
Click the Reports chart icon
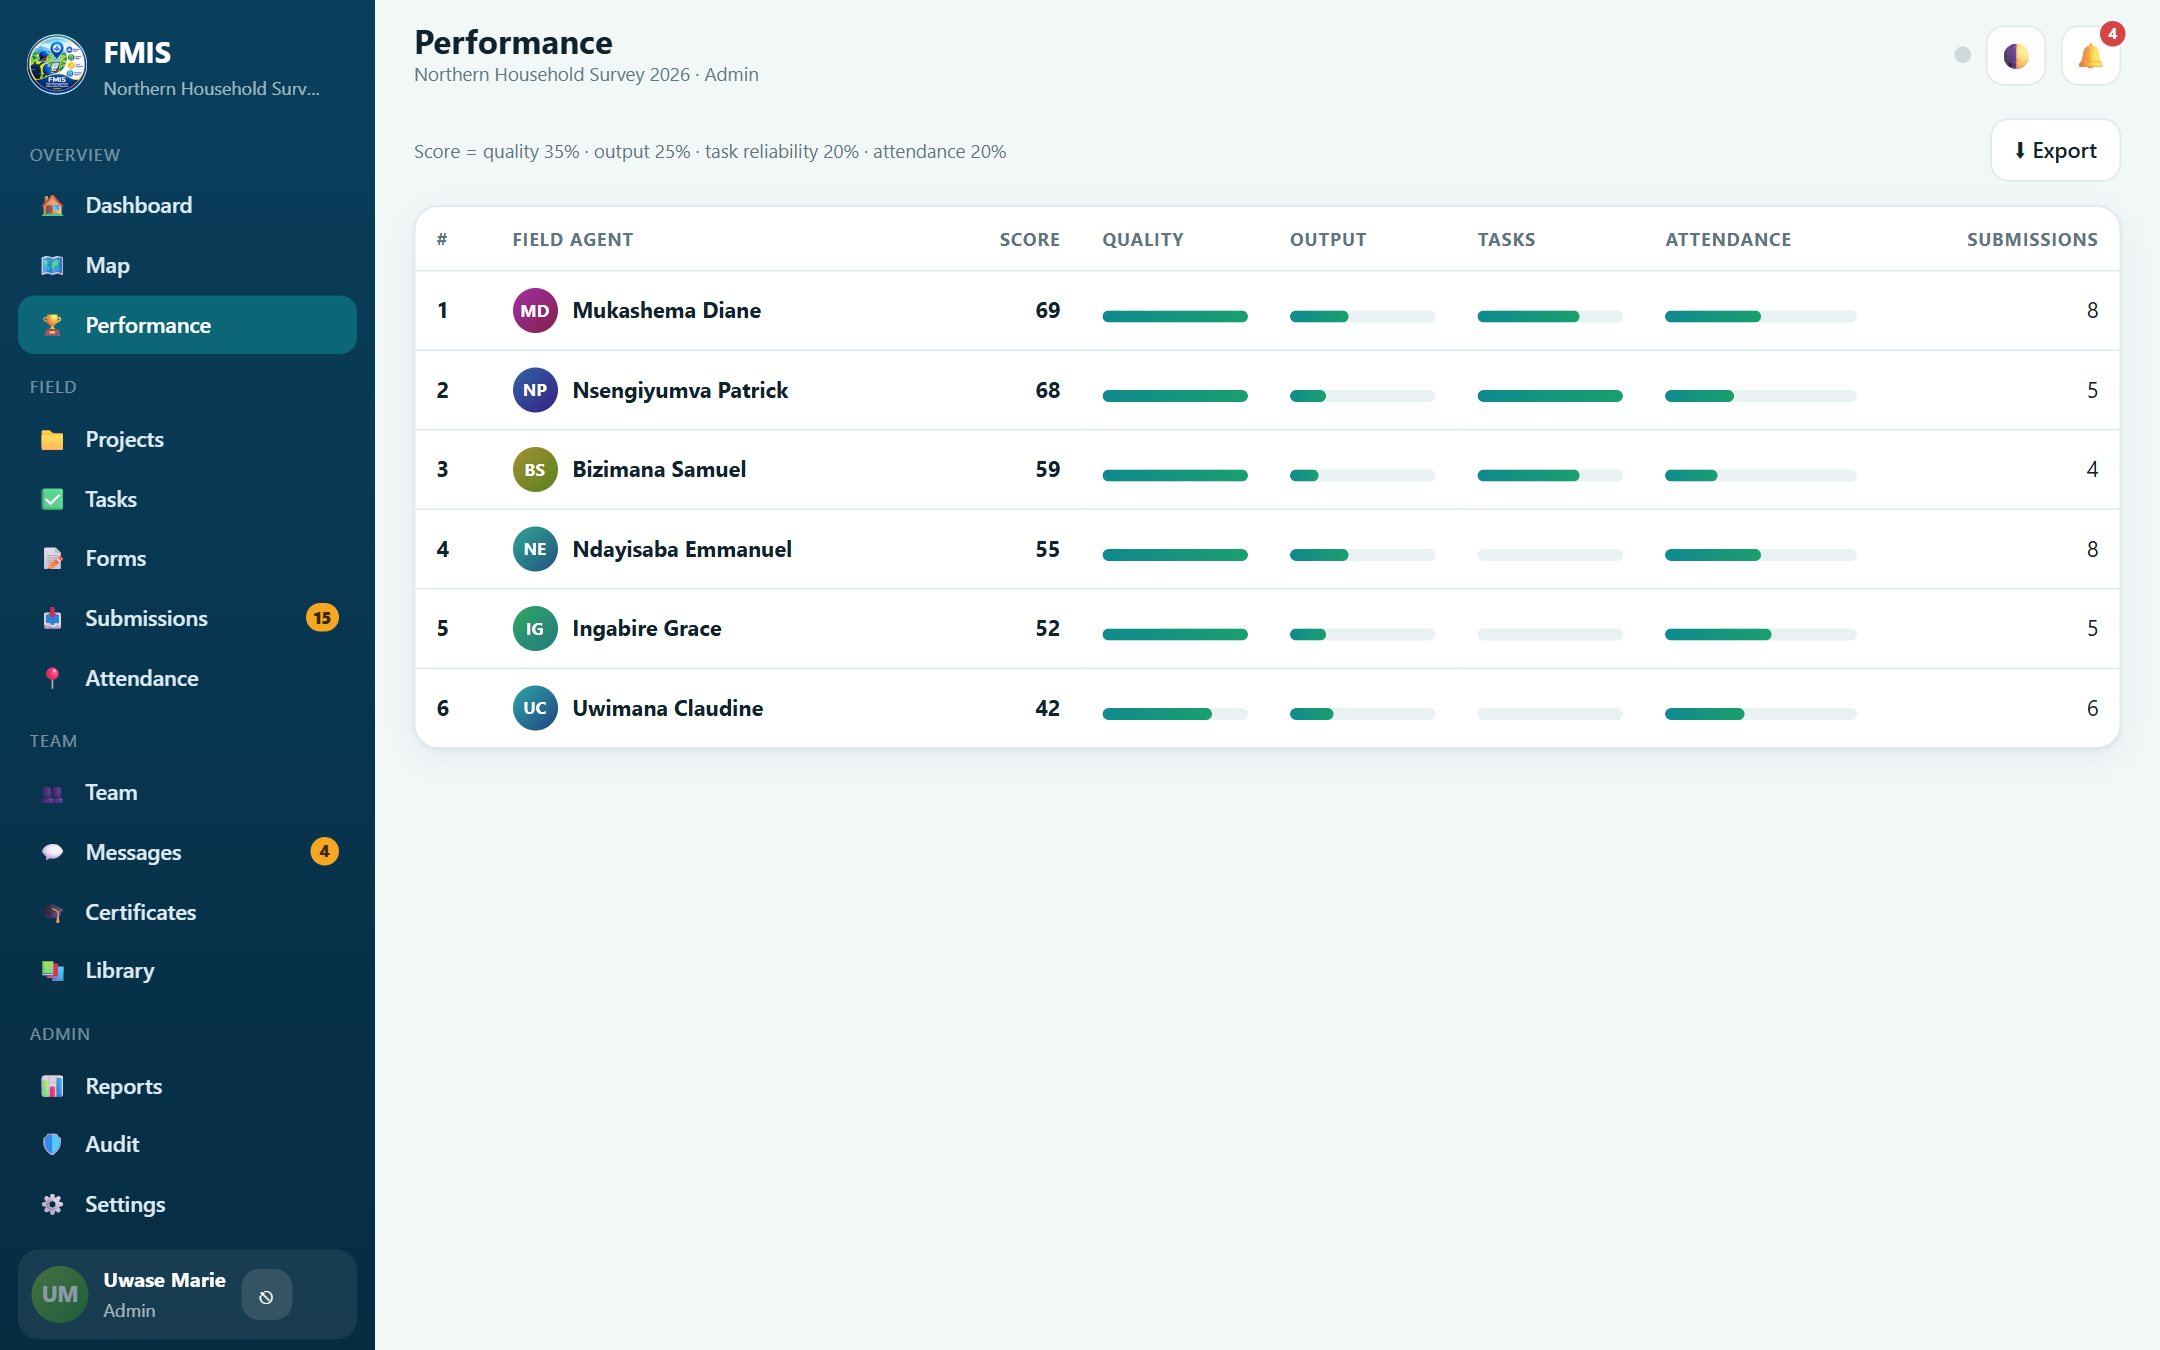52,1086
